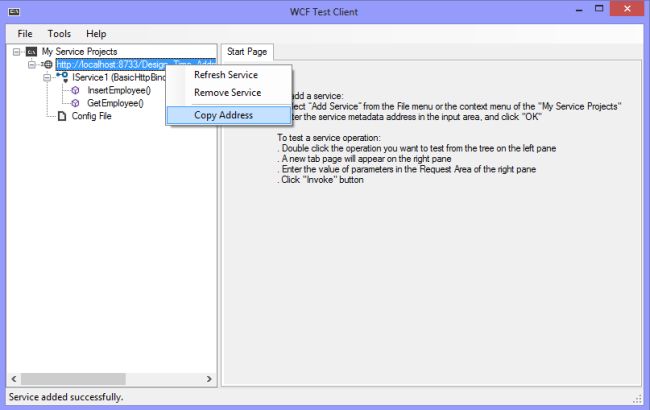Collapse the localhost service address node

[x=32, y=65]
